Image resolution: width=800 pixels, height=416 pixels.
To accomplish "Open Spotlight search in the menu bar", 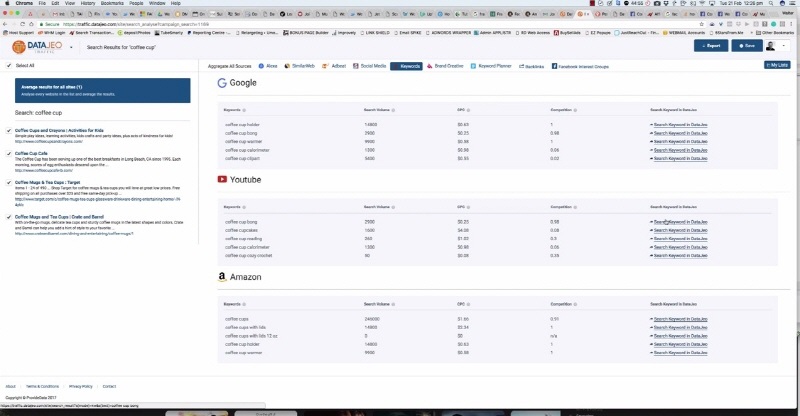I will (771, 3).
